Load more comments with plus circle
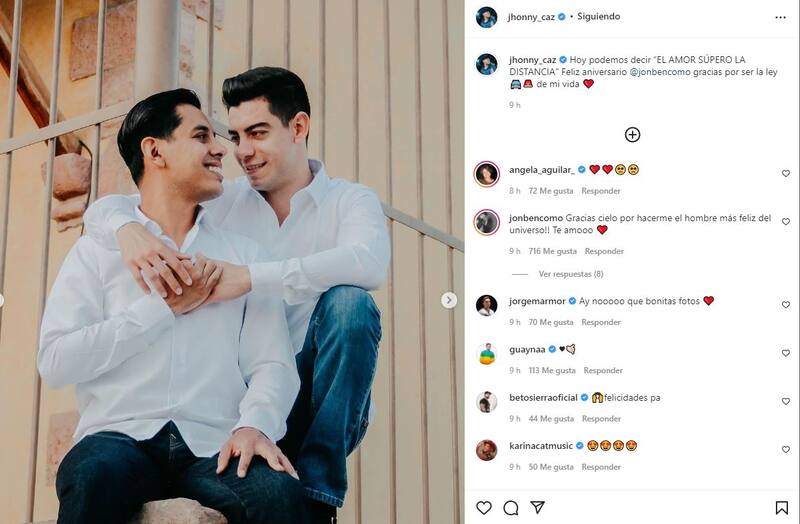800x524 pixels. coord(632,135)
